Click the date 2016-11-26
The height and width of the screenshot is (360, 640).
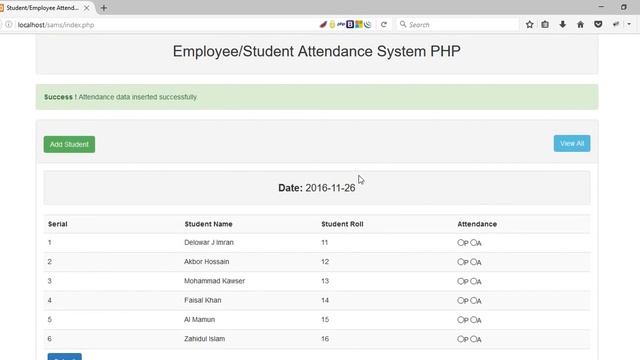click(330, 188)
